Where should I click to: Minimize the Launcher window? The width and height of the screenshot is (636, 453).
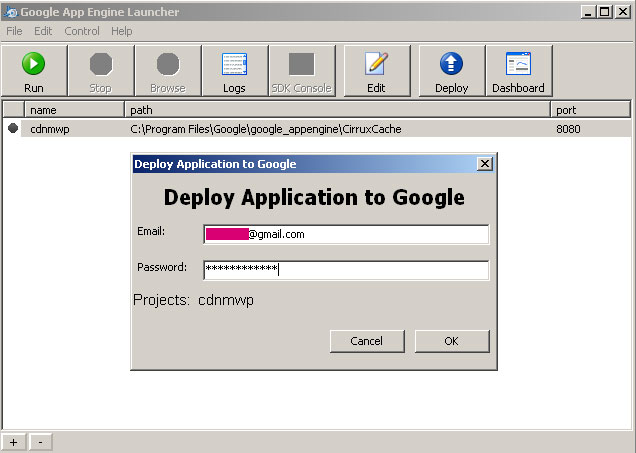tap(588, 12)
